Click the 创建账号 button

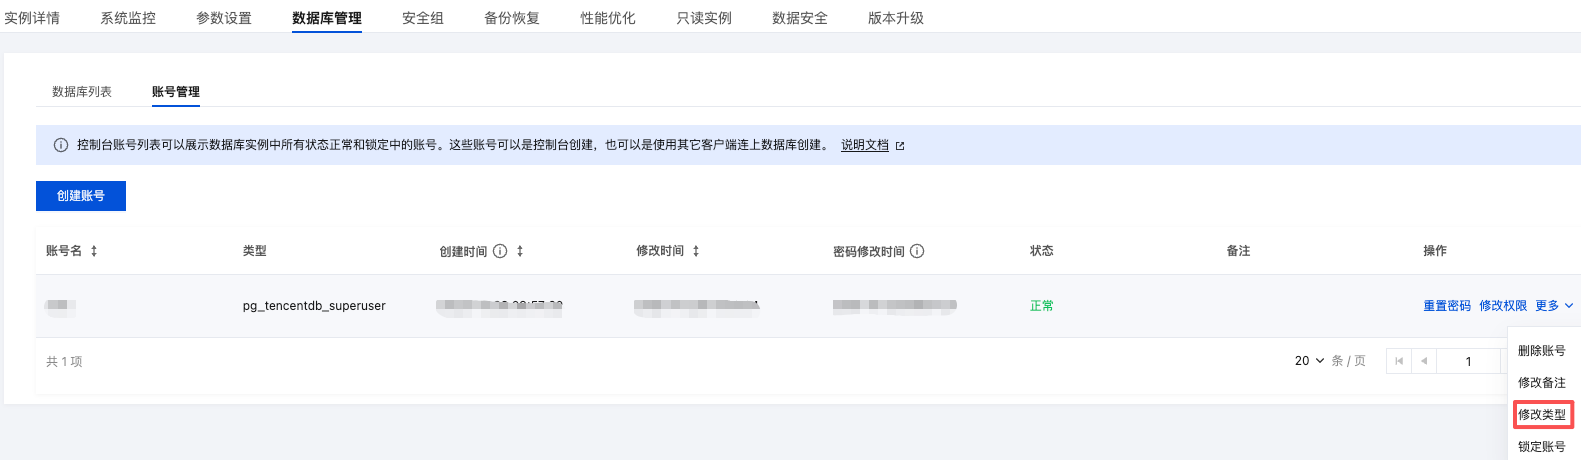click(81, 196)
